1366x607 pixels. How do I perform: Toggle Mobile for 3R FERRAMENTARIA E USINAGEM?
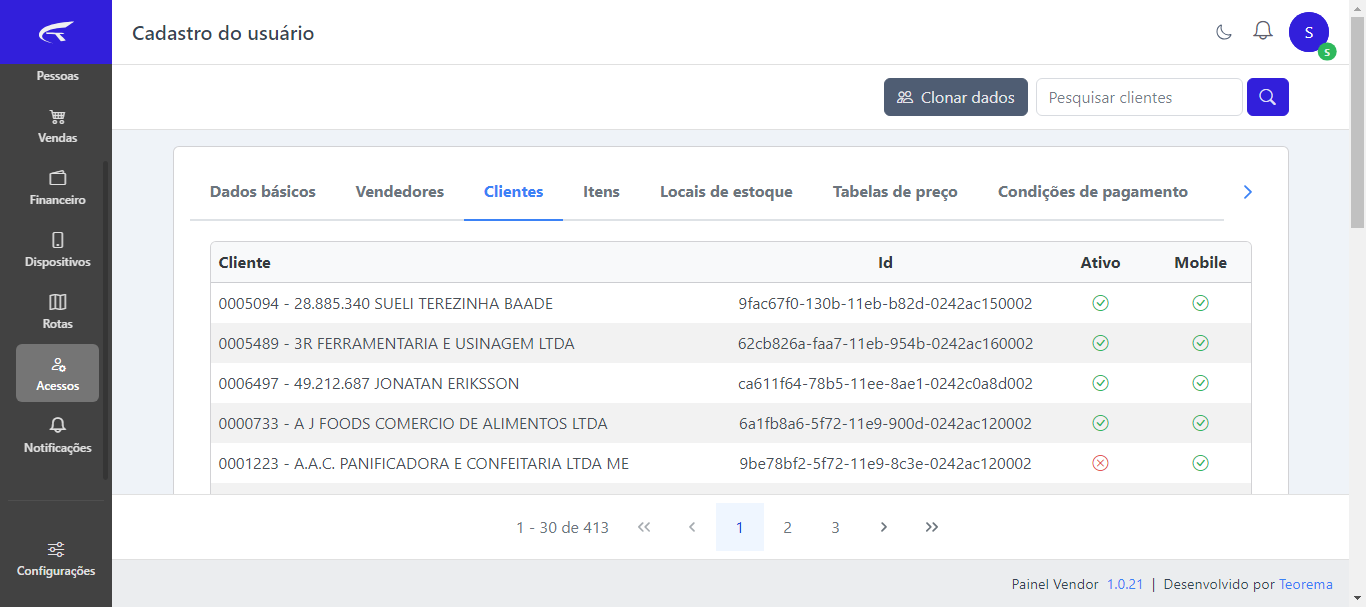[x=1201, y=343]
